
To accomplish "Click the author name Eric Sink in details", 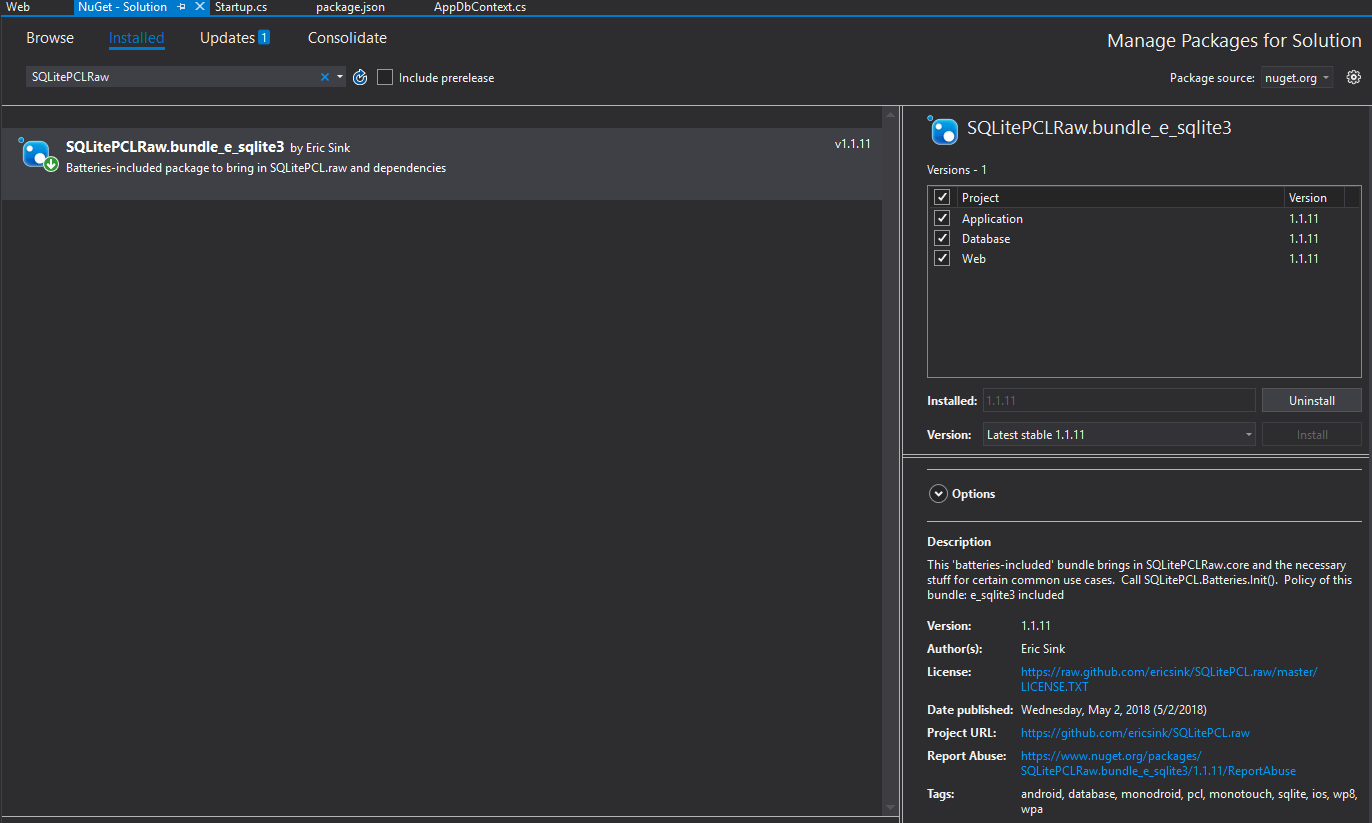I will coord(1043,649).
